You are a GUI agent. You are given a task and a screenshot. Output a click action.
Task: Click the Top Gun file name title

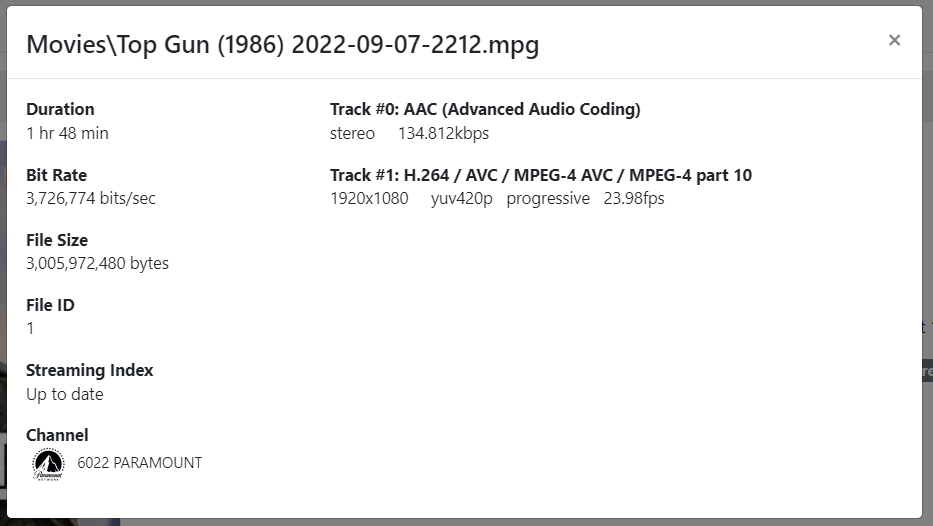click(x=282, y=45)
